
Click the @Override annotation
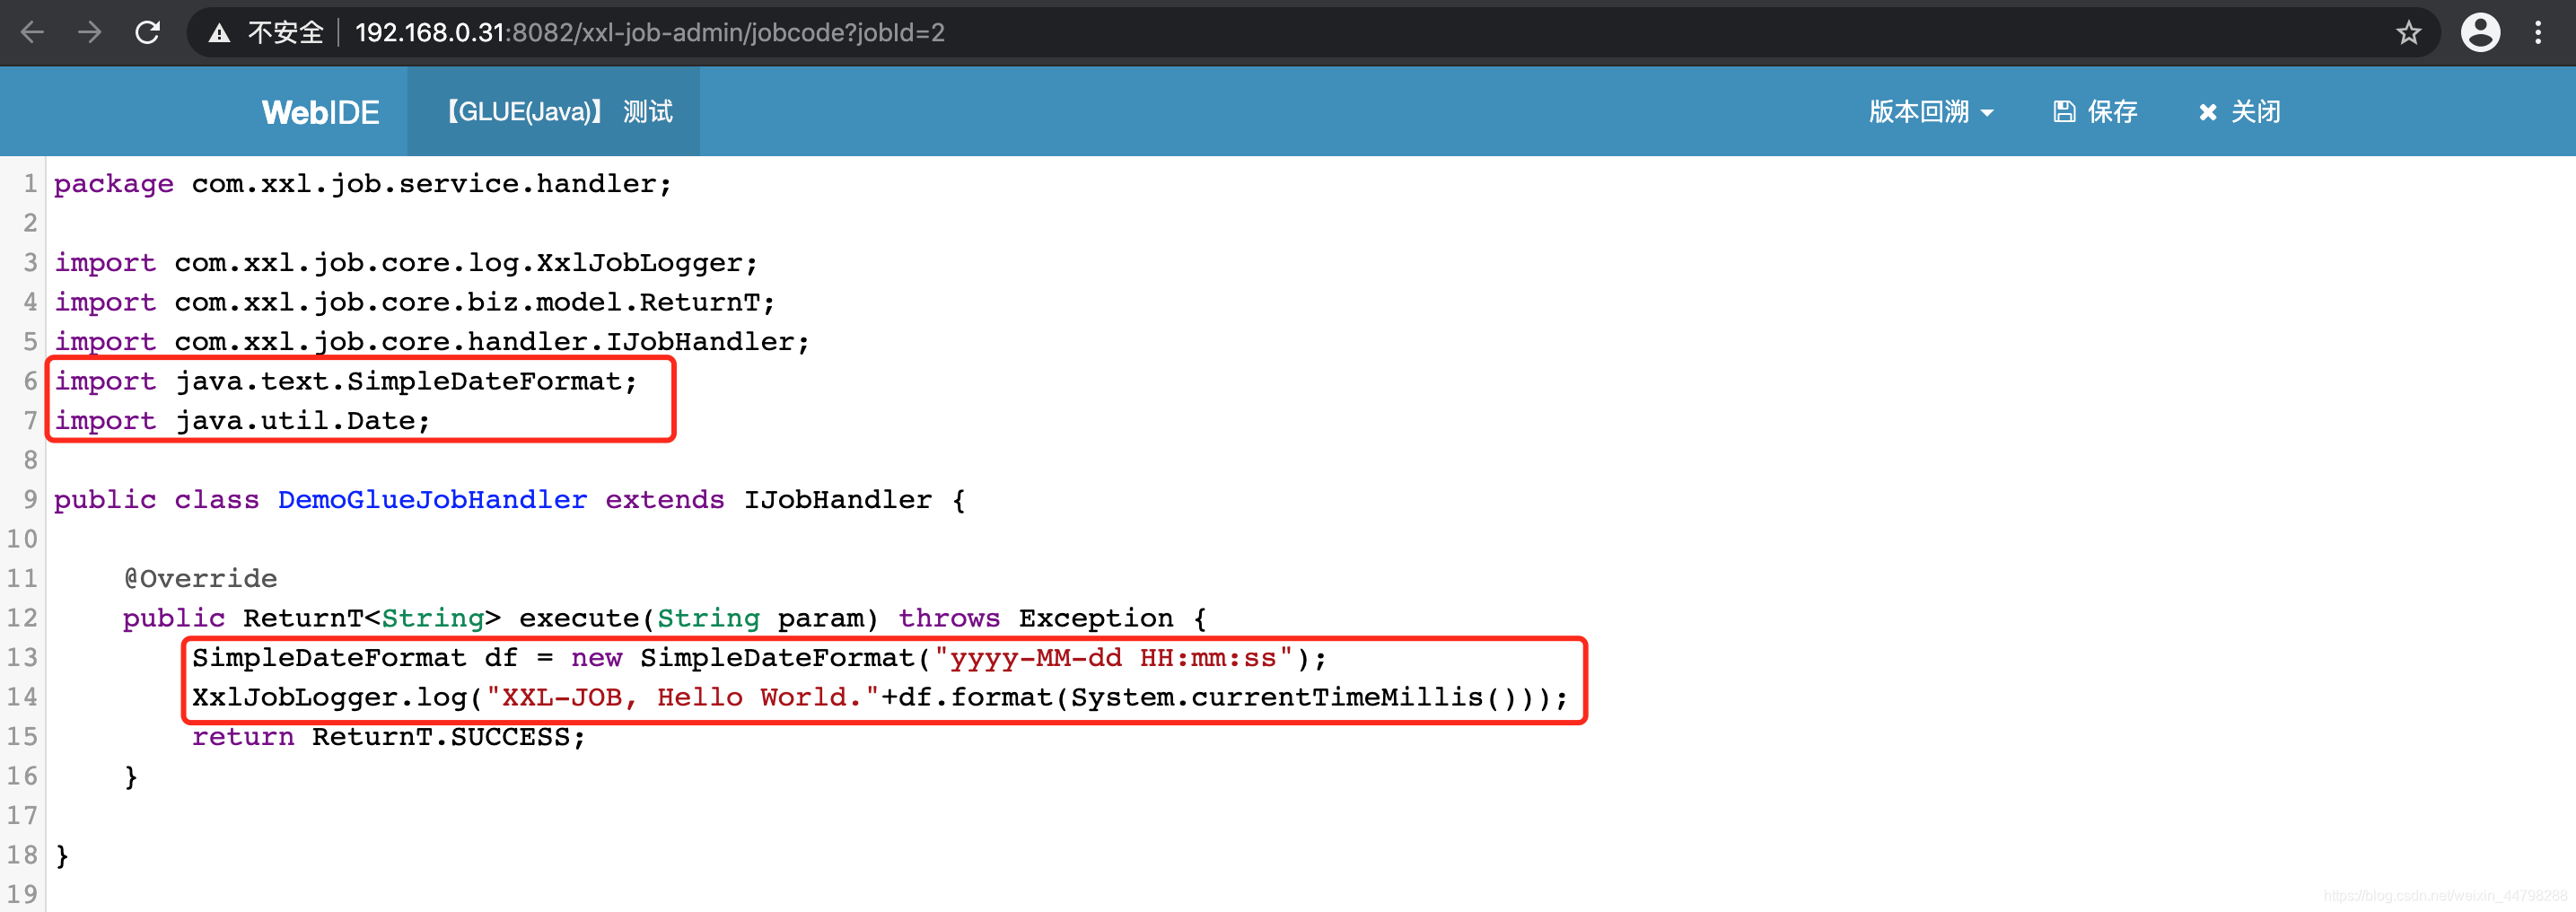pos(200,579)
